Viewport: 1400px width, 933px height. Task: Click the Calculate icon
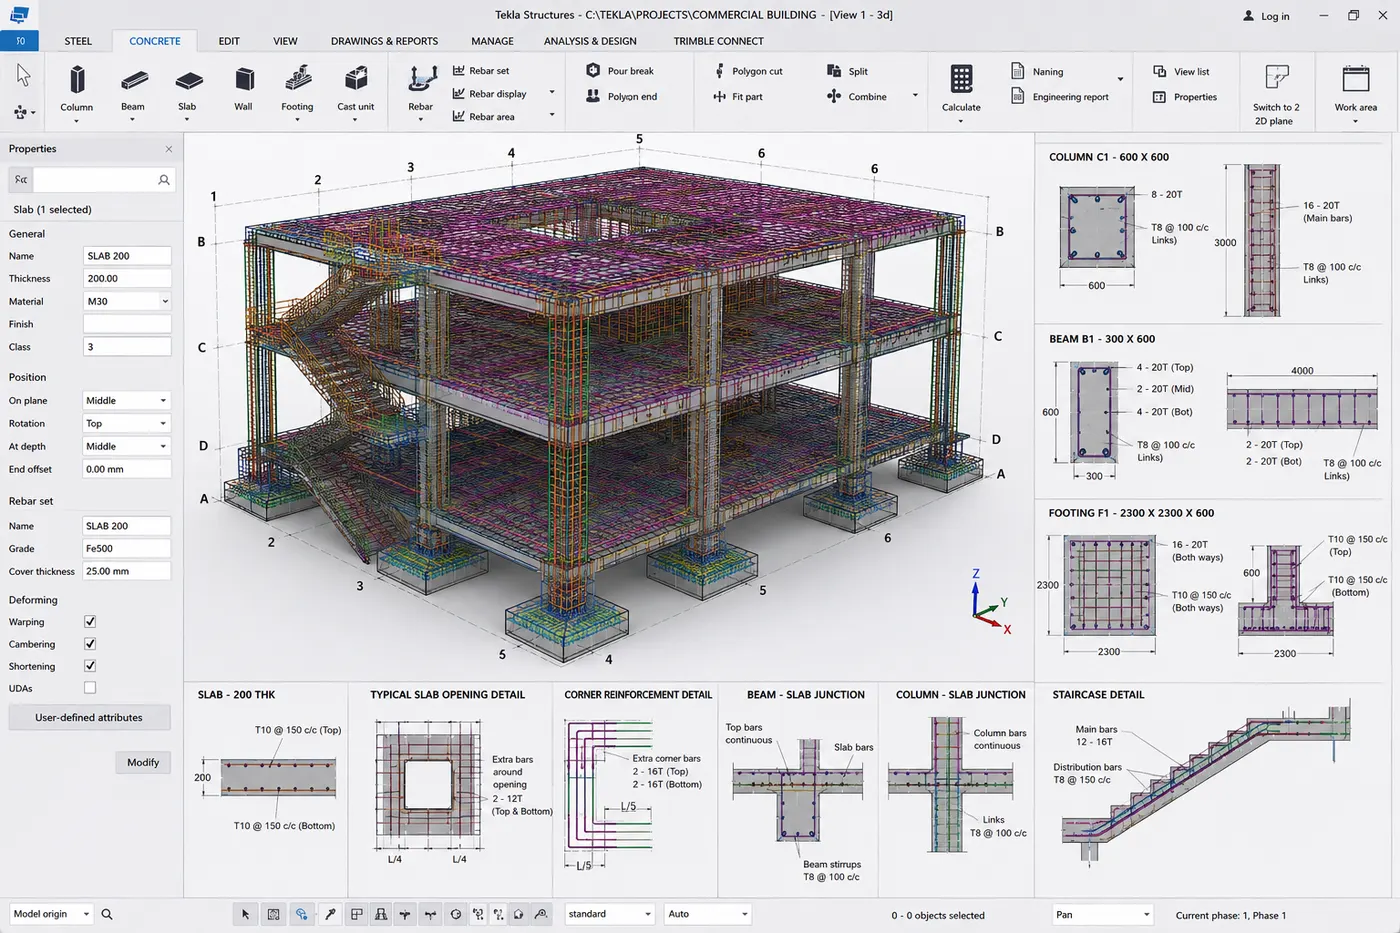961,80
